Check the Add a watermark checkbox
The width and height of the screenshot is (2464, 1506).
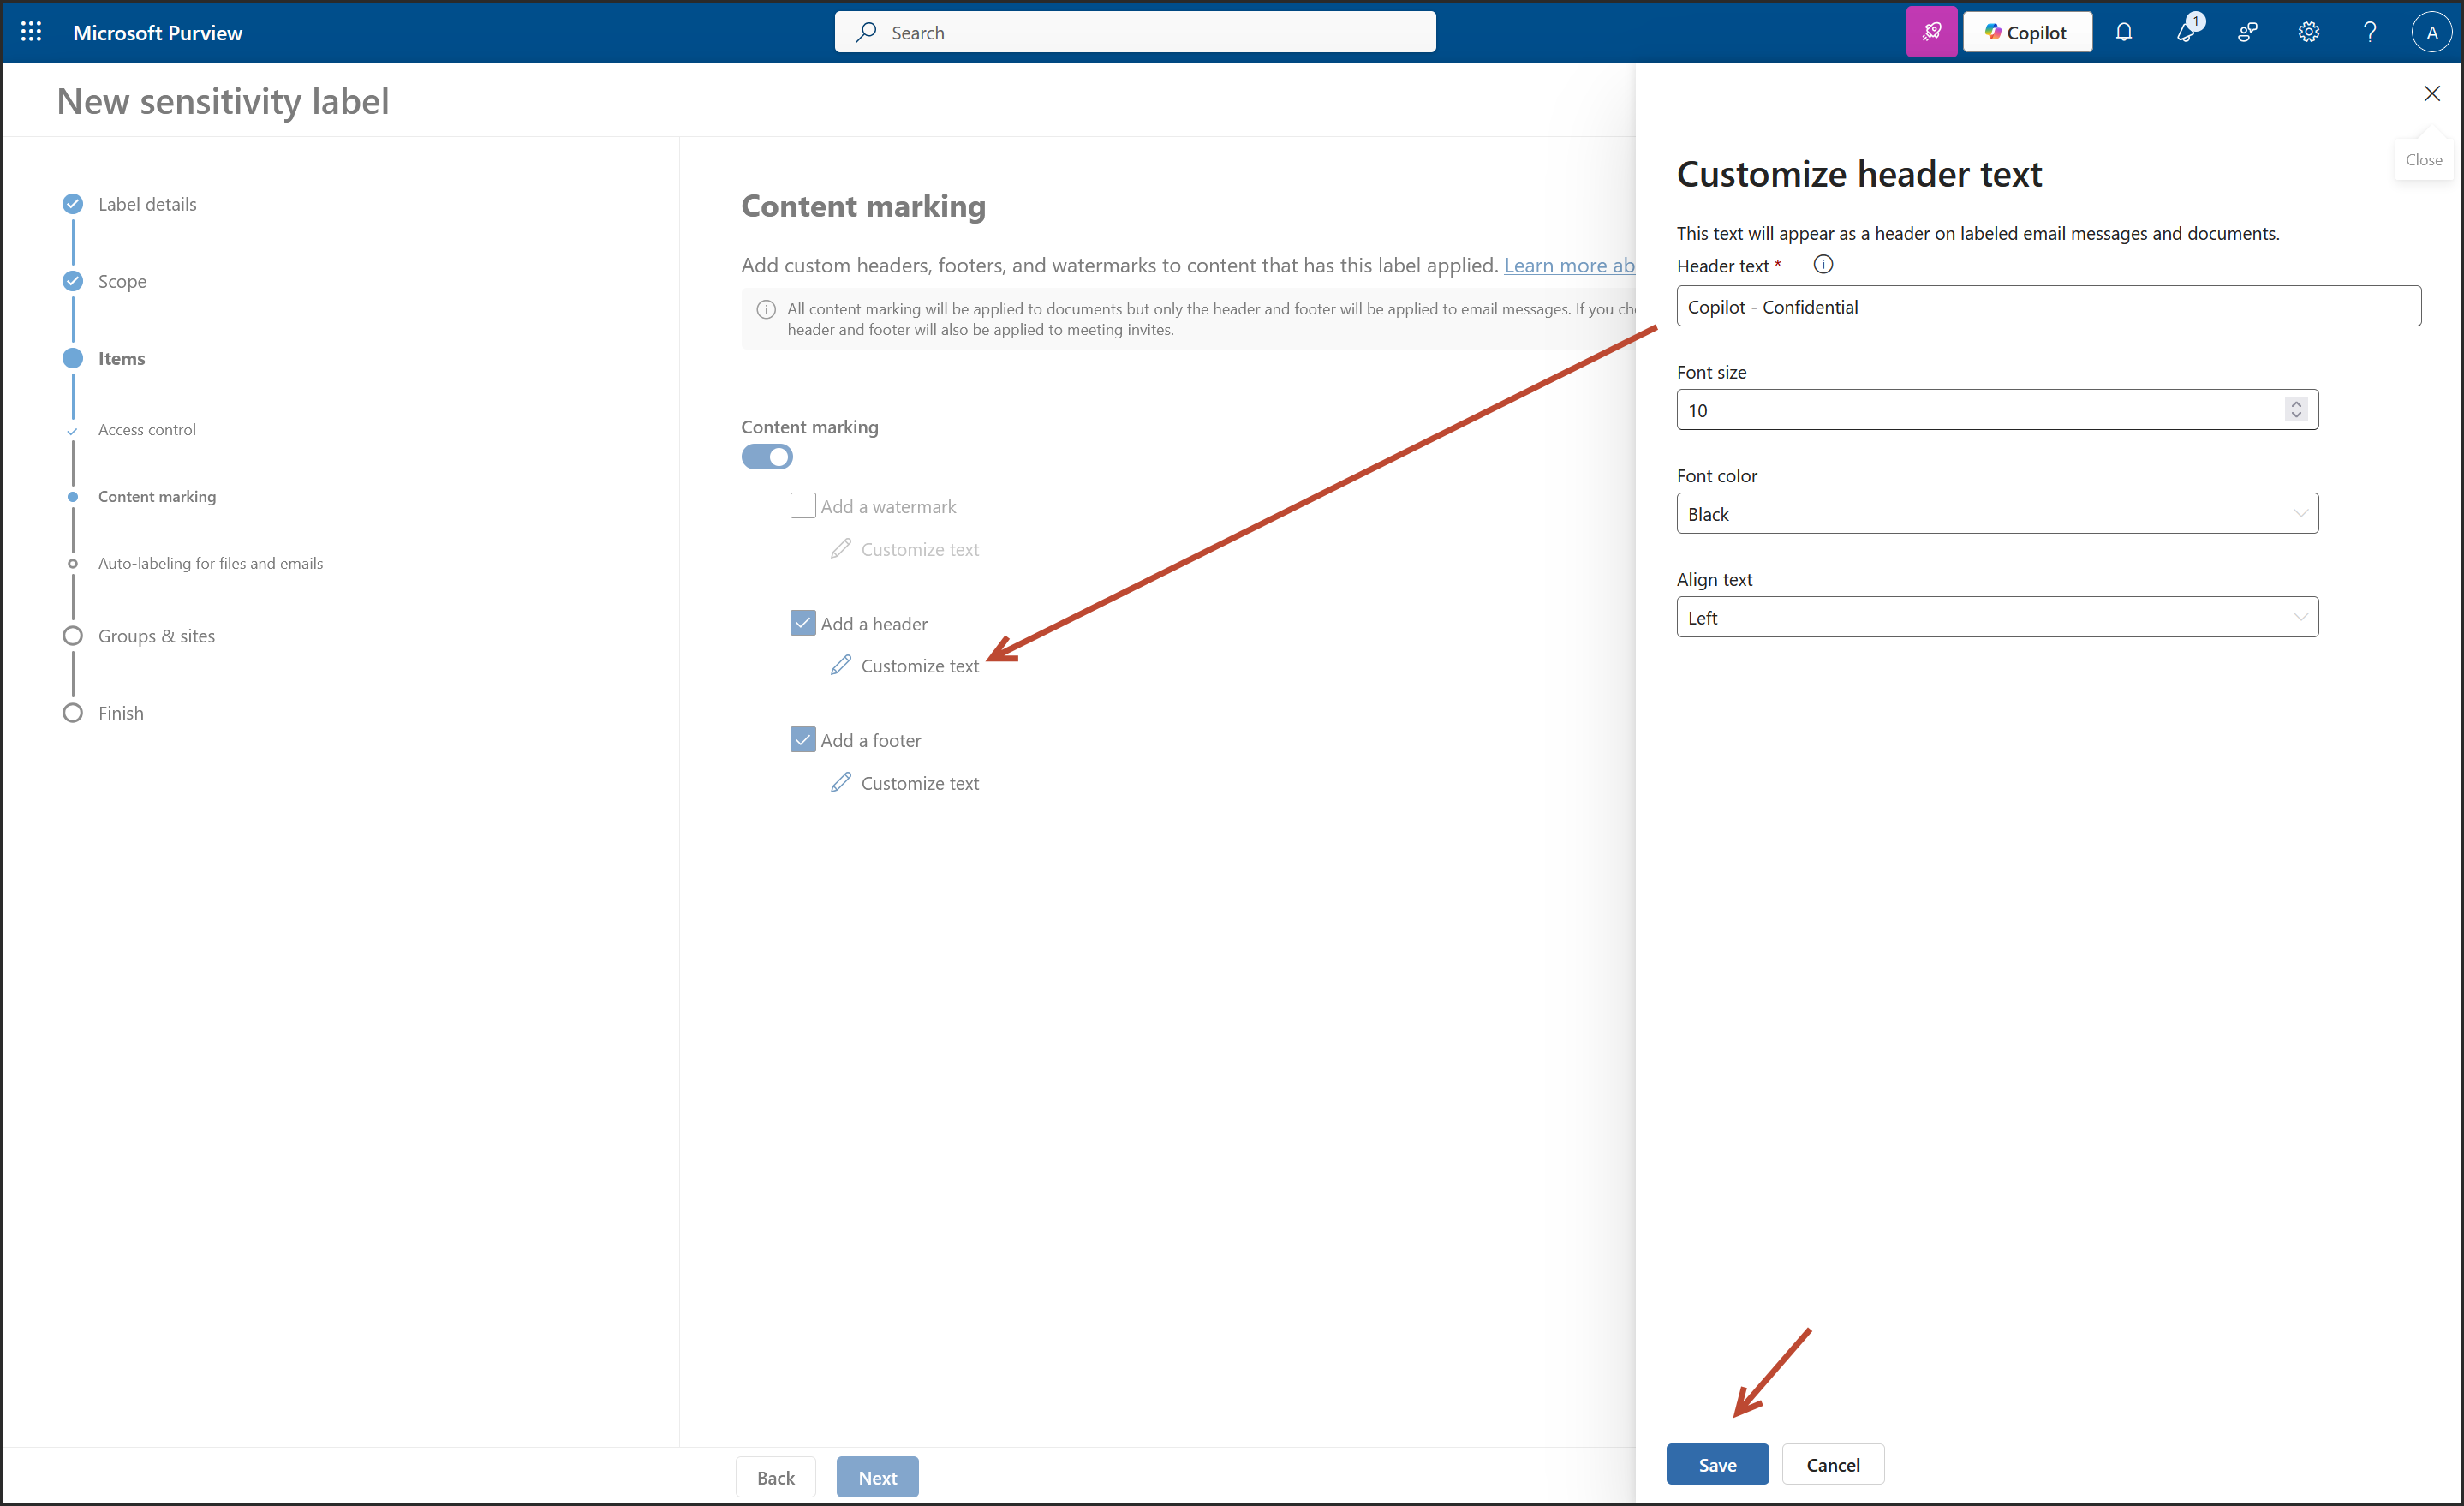pos(802,506)
